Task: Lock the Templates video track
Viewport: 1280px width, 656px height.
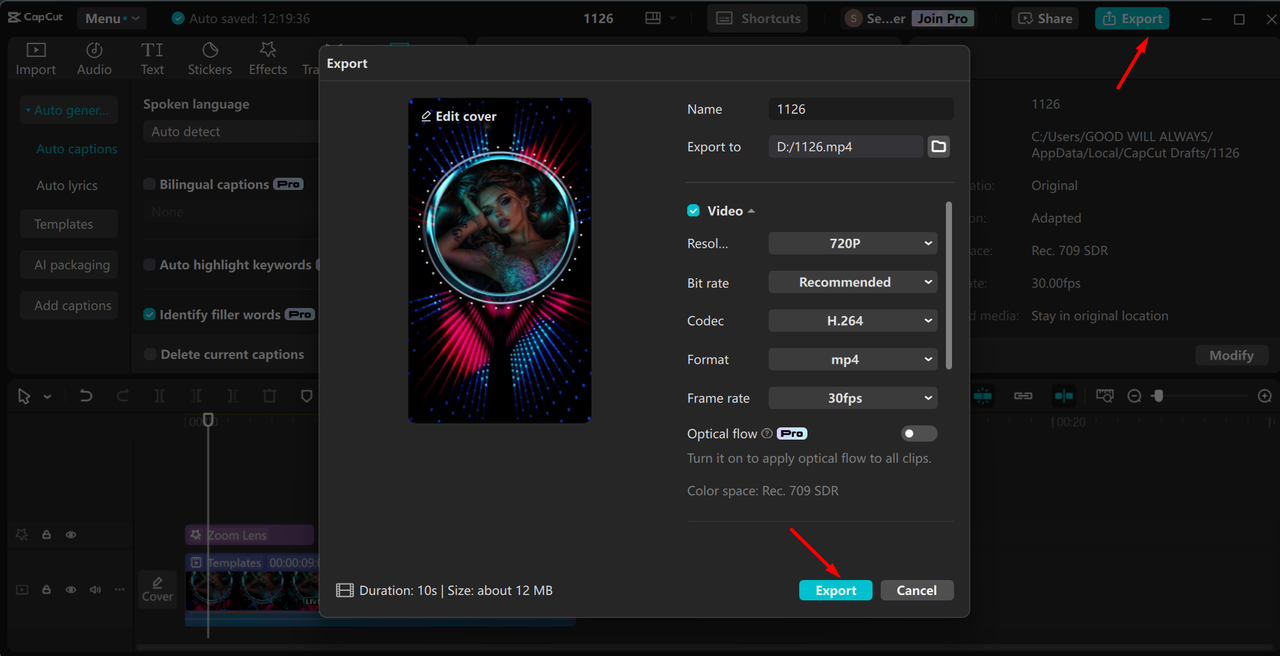Action: pyautogui.click(x=46, y=590)
